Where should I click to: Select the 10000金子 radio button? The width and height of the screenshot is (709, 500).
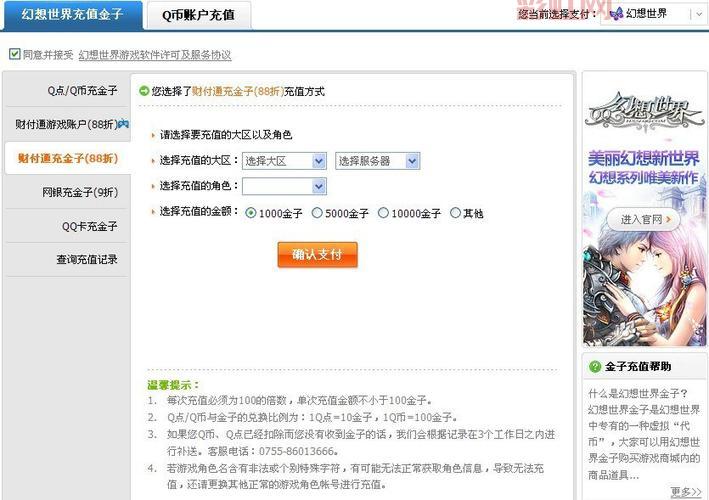pos(383,212)
